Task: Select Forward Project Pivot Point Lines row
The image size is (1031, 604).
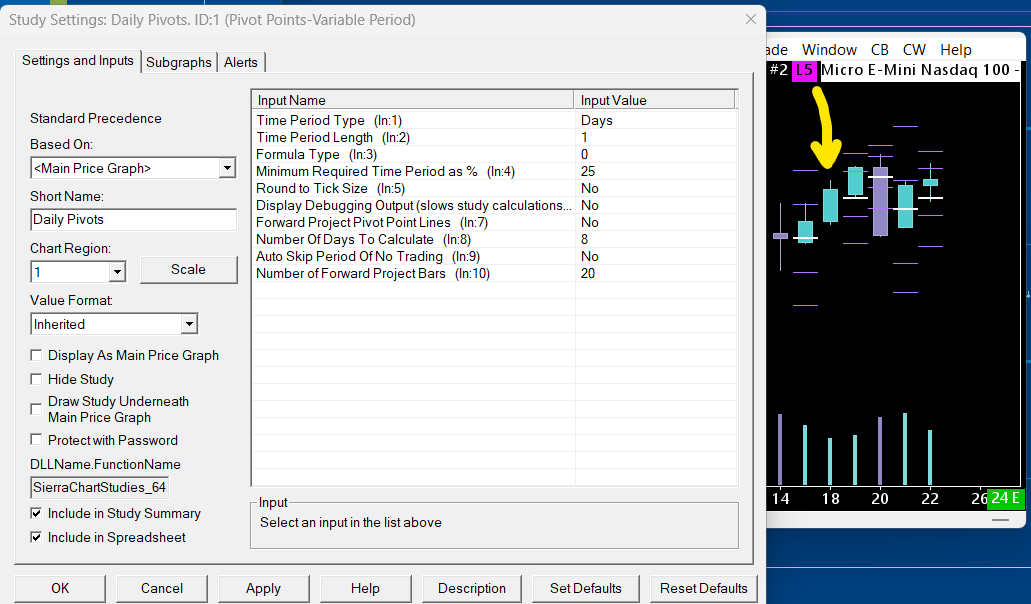Action: click(x=494, y=223)
